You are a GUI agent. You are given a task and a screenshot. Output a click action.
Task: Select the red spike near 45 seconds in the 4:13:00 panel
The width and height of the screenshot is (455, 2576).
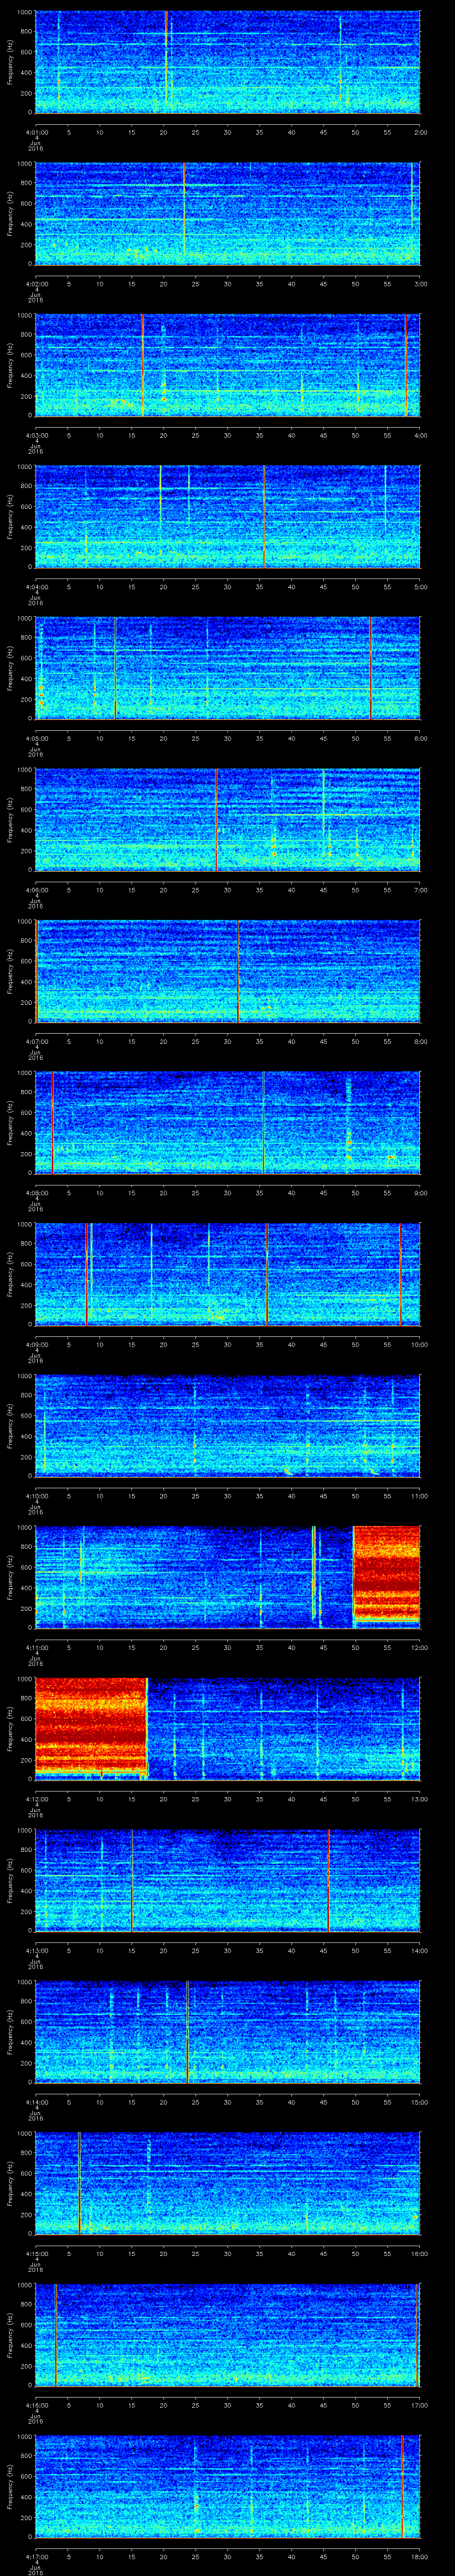tap(328, 1881)
